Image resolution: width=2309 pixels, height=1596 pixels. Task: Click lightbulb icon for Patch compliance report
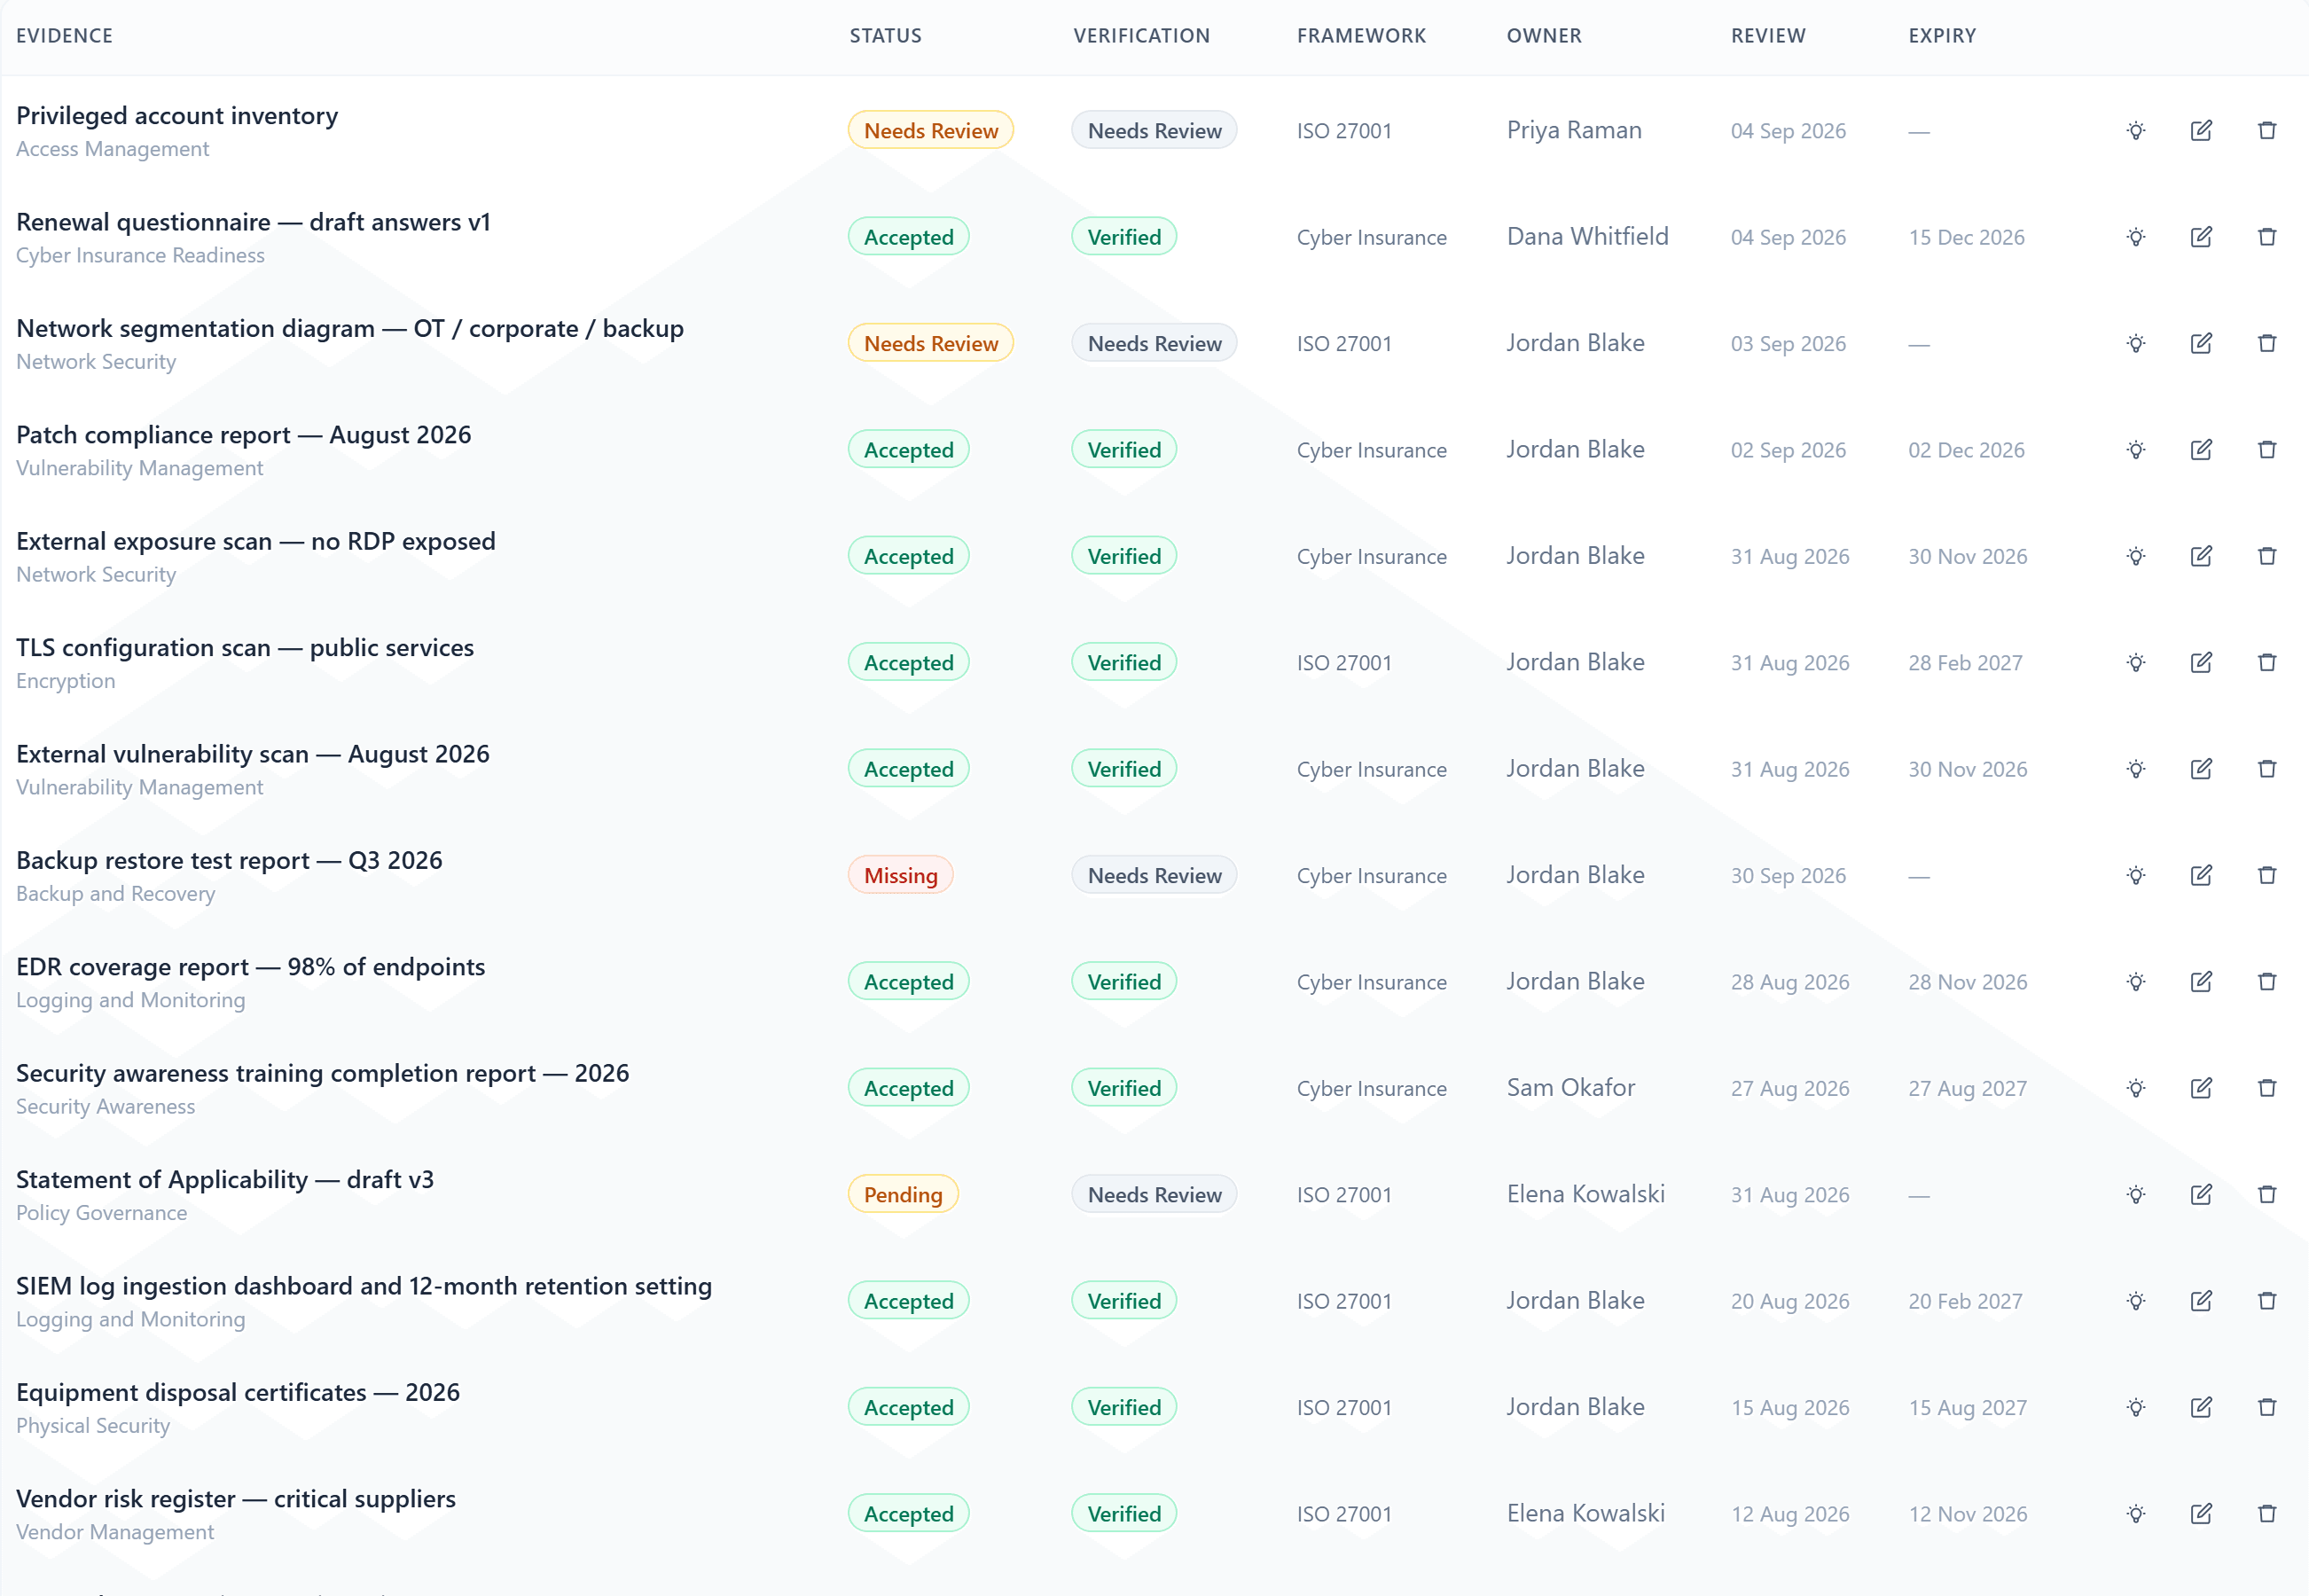[2136, 450]
